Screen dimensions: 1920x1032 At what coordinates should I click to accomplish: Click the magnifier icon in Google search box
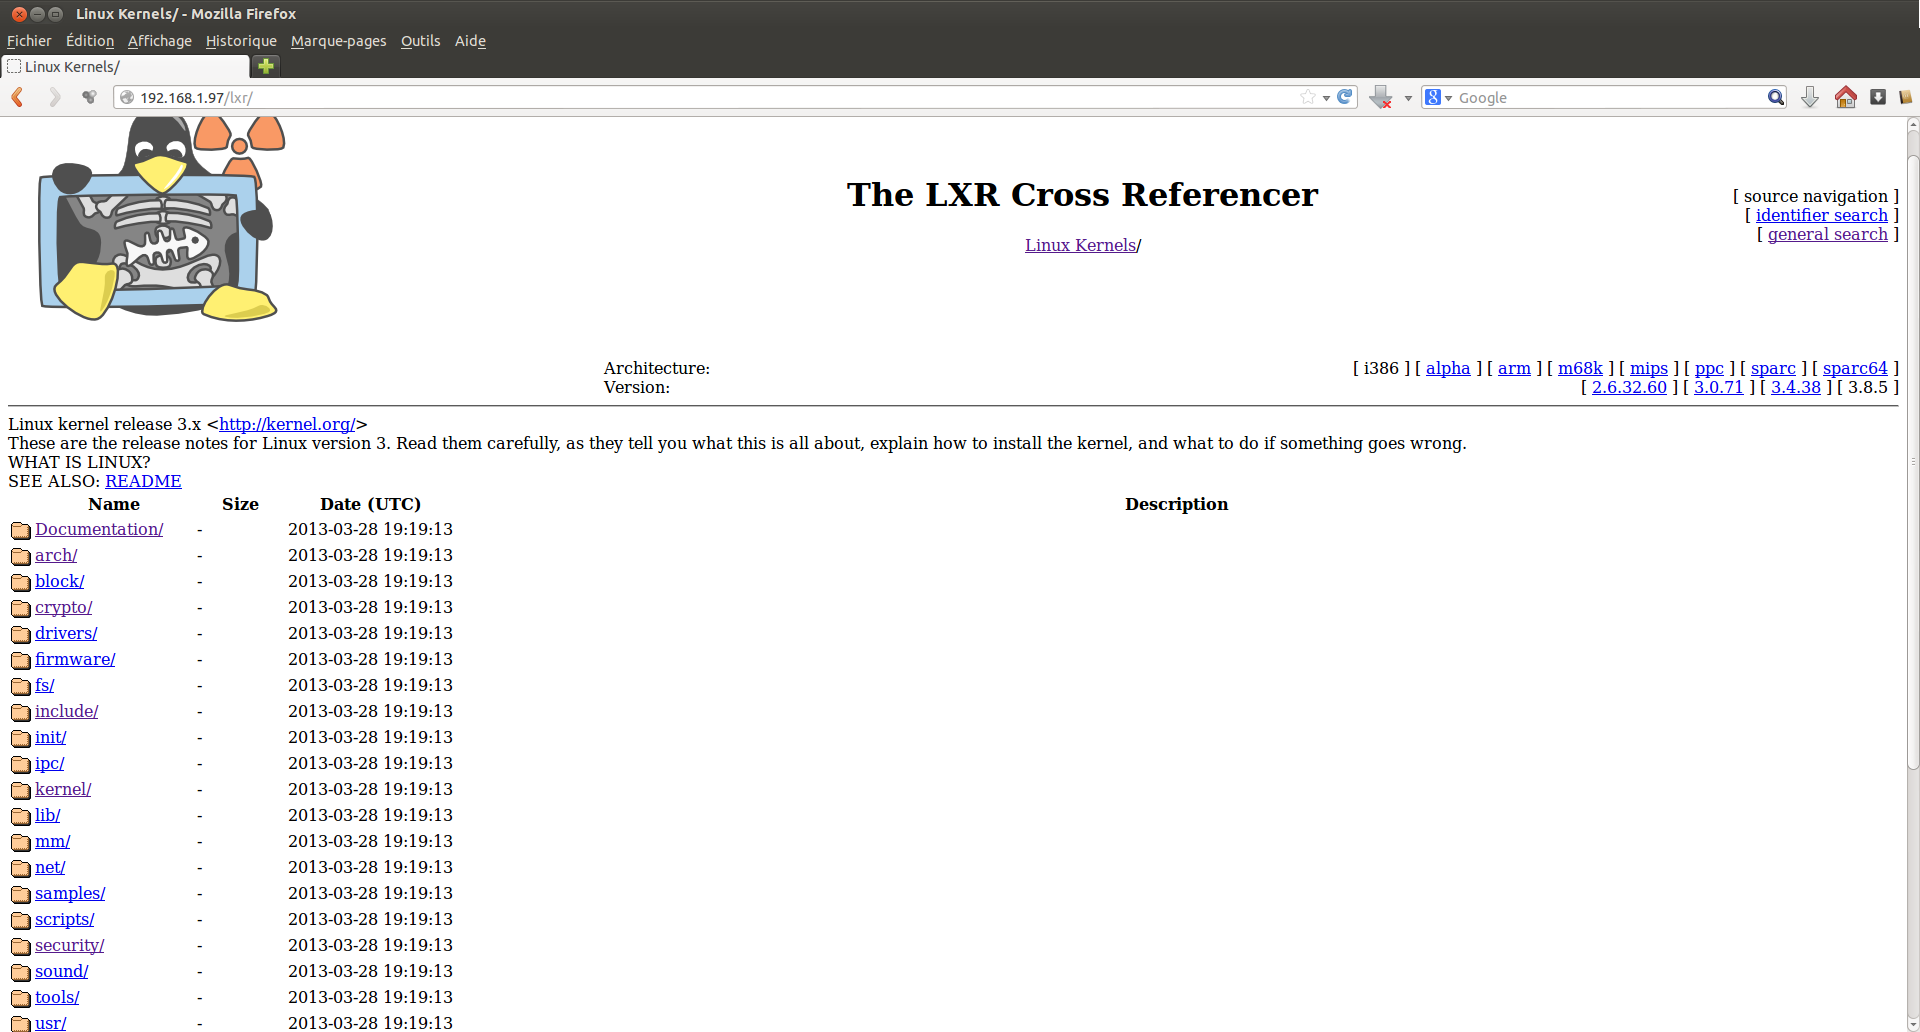coord(1775,97)
